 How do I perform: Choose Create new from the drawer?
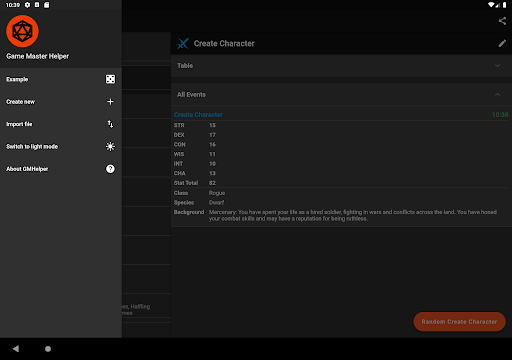61,102
